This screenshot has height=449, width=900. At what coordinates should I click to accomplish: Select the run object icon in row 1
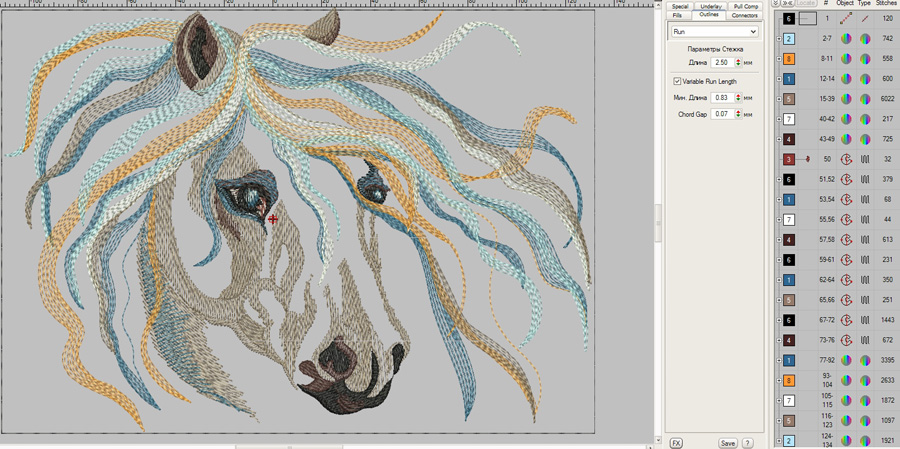click(846, 19)
